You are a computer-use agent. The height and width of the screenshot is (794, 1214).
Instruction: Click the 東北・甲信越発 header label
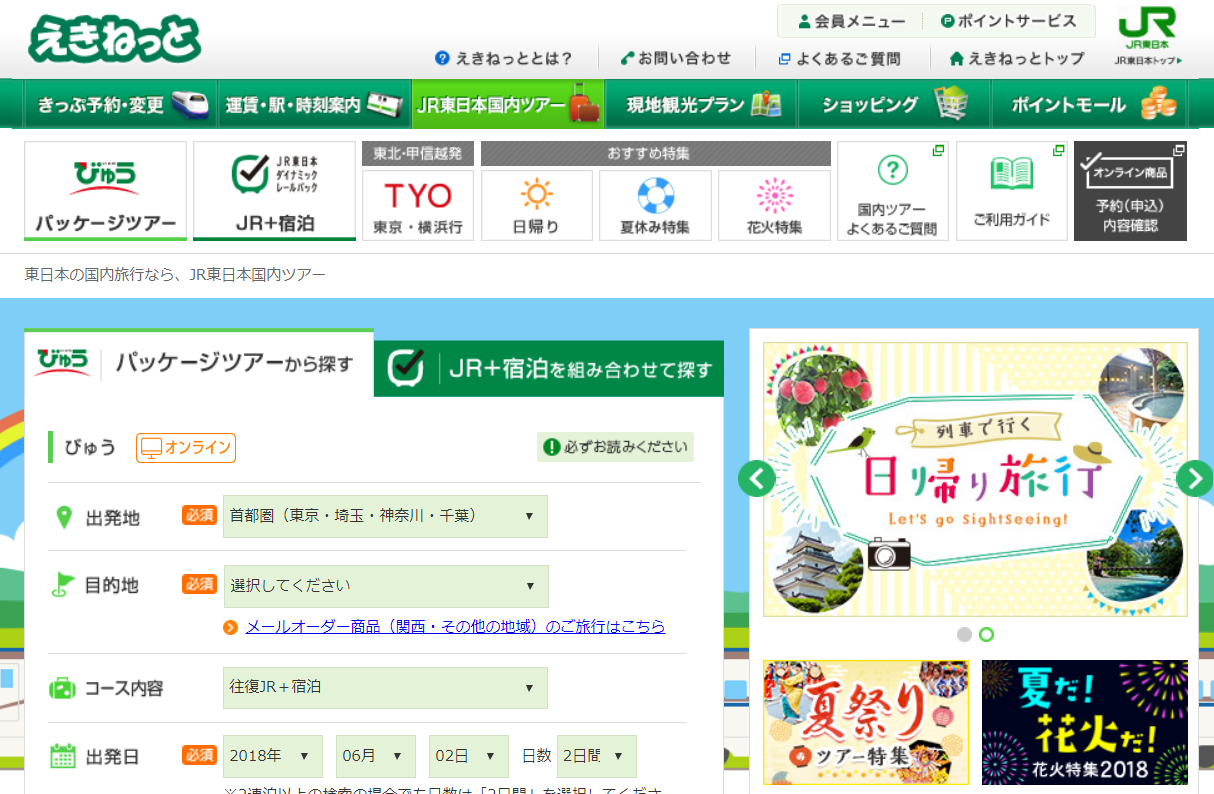(418, 154)
